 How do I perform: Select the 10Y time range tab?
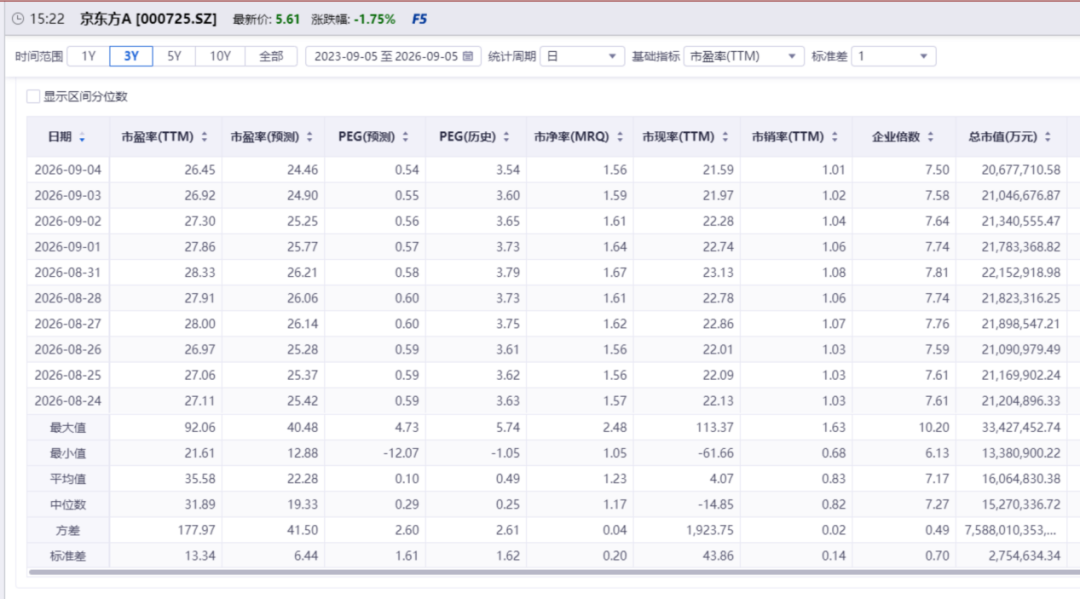click(x=220, y=56)
